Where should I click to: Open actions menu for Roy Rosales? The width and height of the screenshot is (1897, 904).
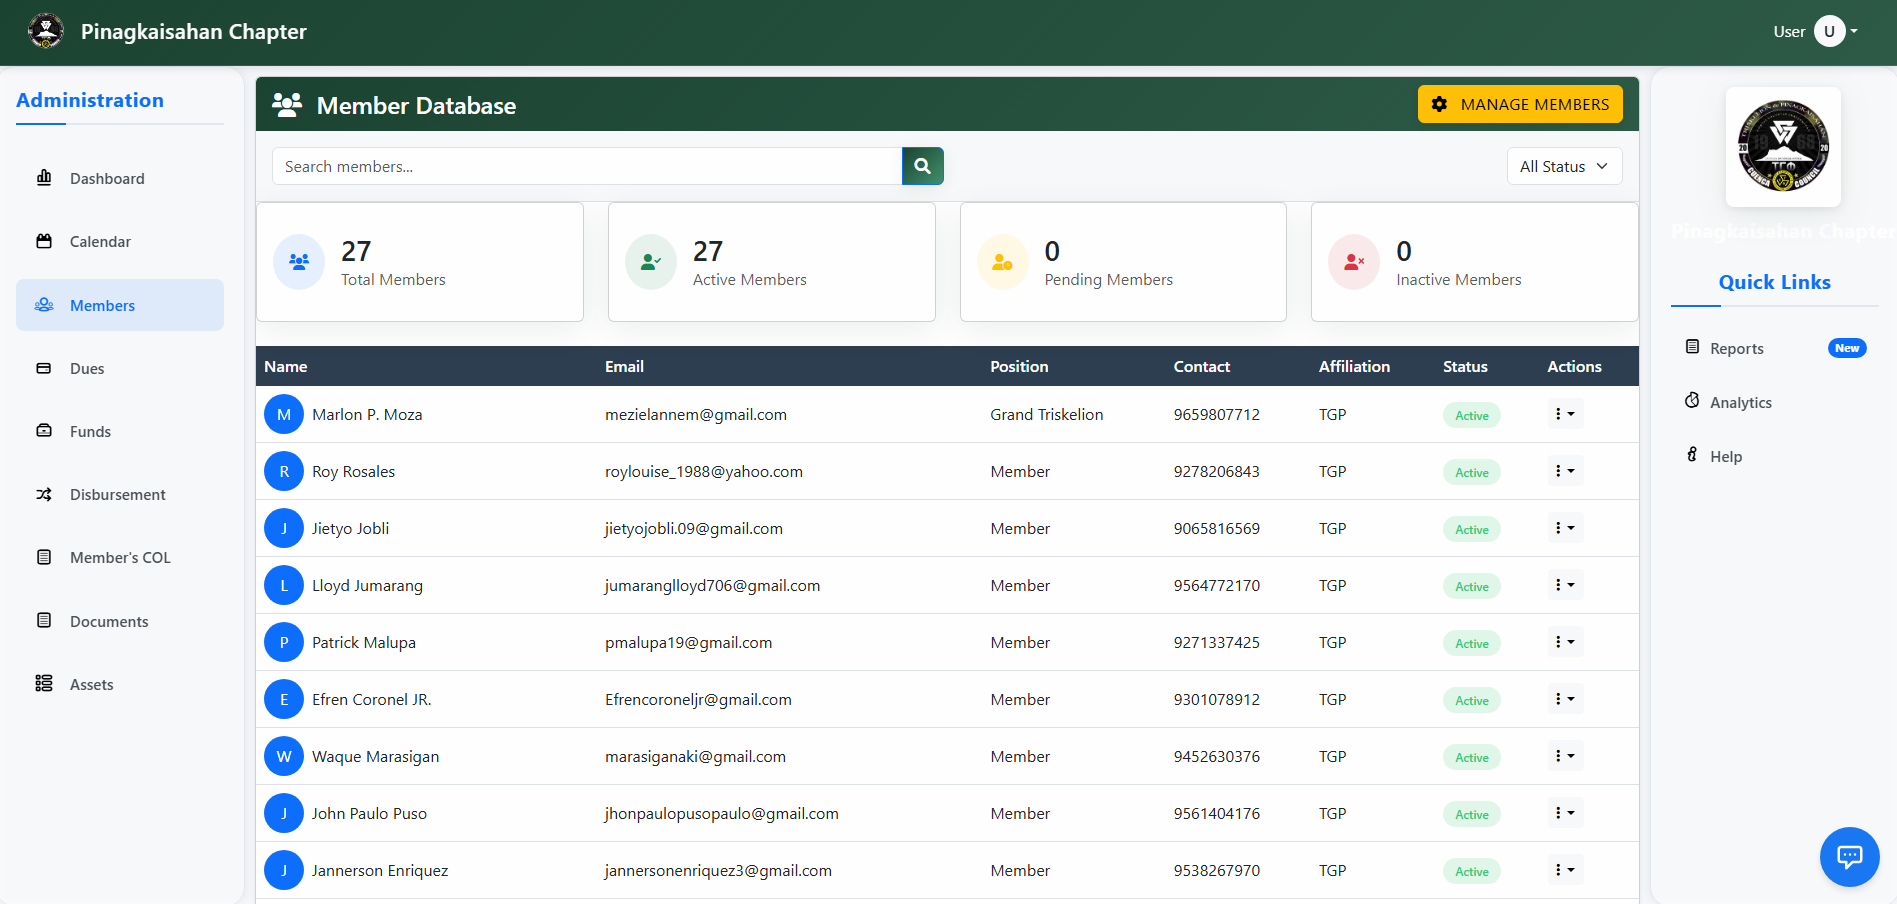(x=1564, y=471)
